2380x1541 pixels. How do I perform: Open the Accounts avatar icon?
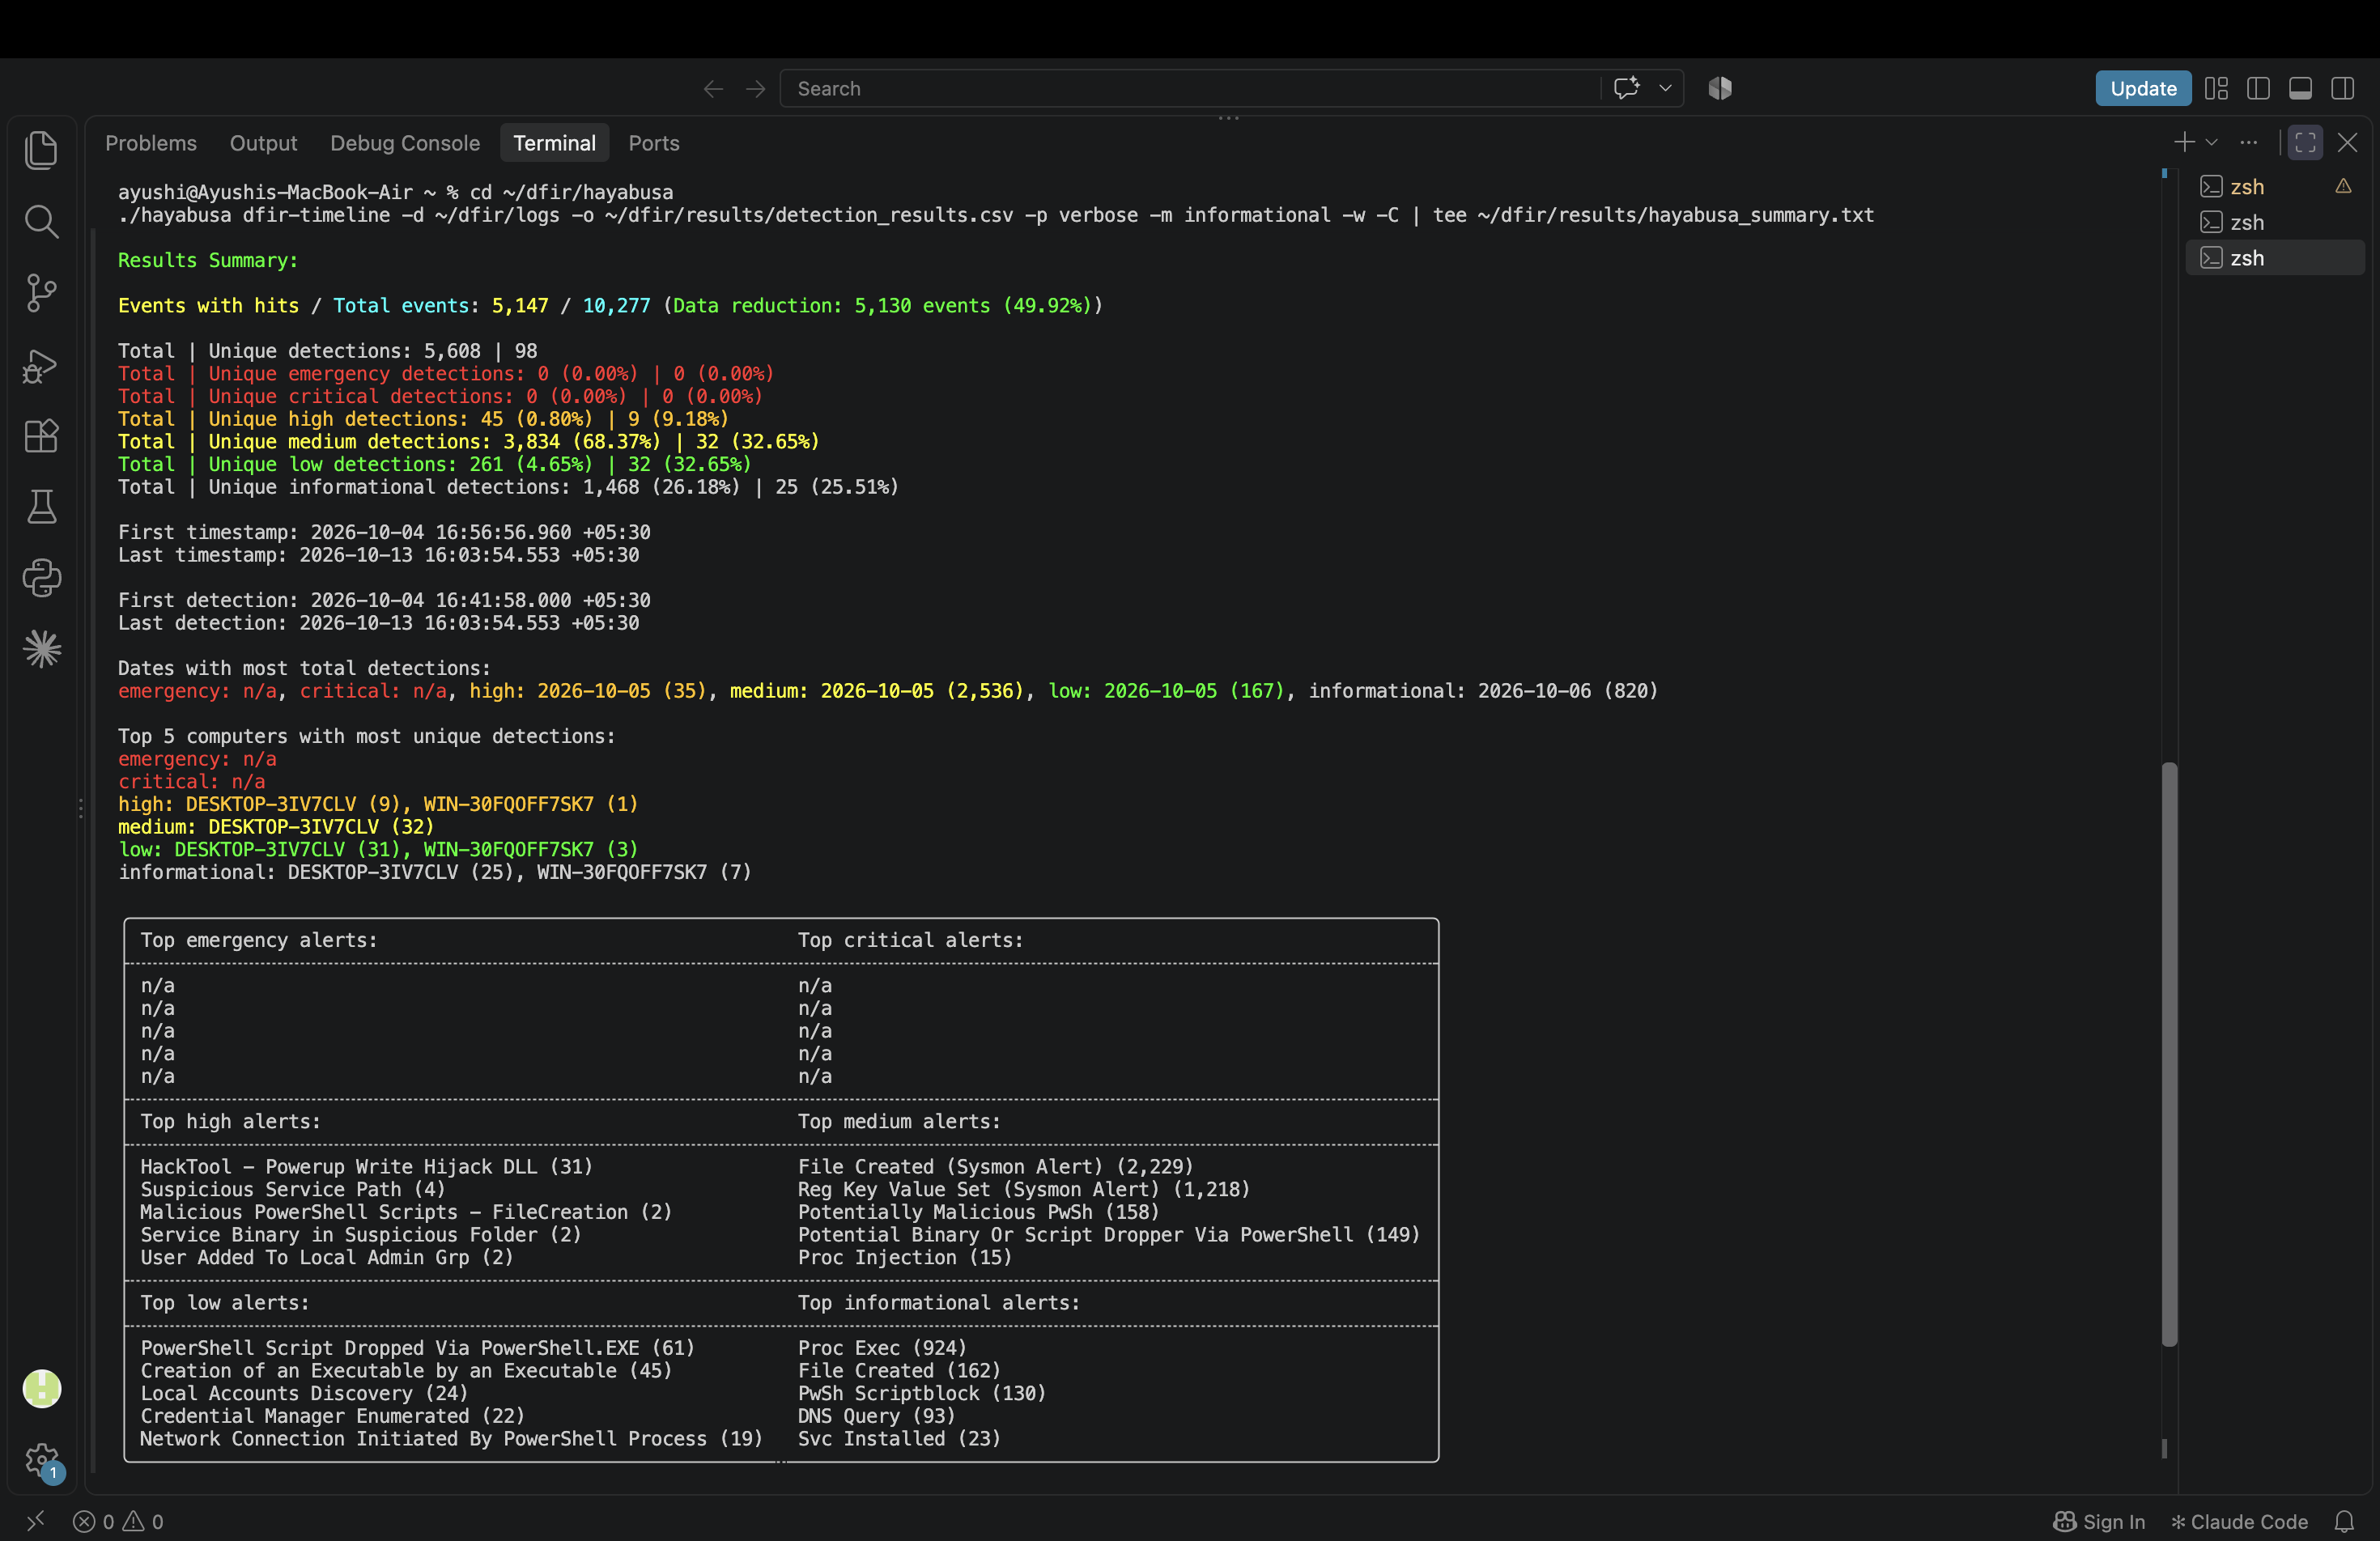coord(41,1388)
